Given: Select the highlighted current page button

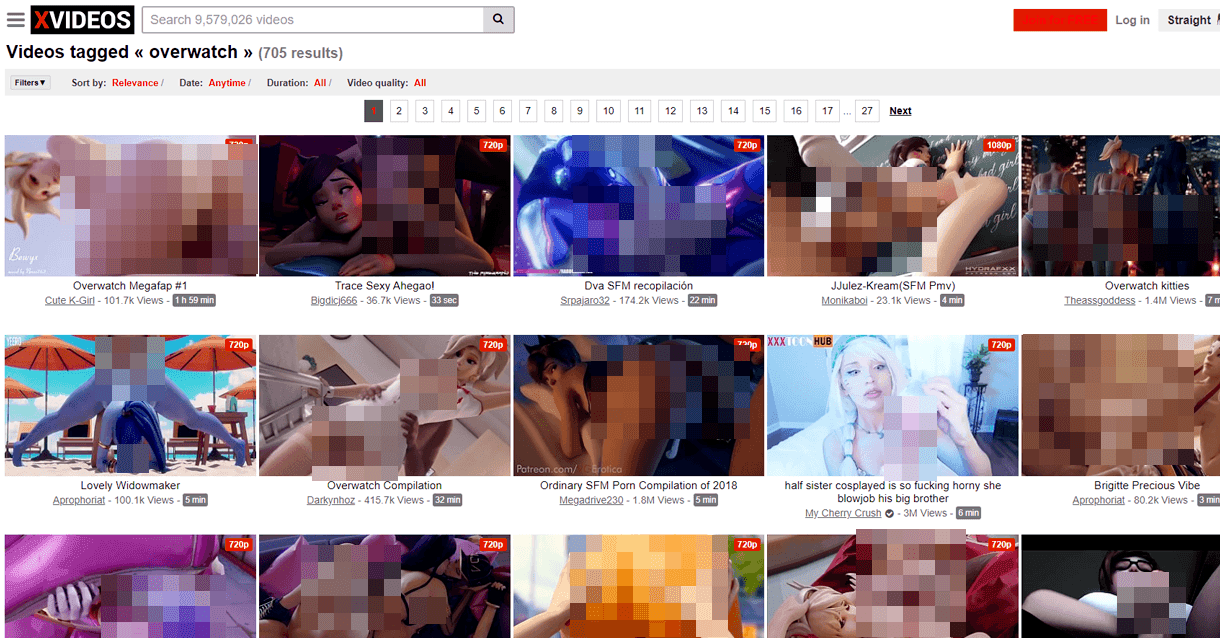Looking at the screenshot, I should point(373,111).
